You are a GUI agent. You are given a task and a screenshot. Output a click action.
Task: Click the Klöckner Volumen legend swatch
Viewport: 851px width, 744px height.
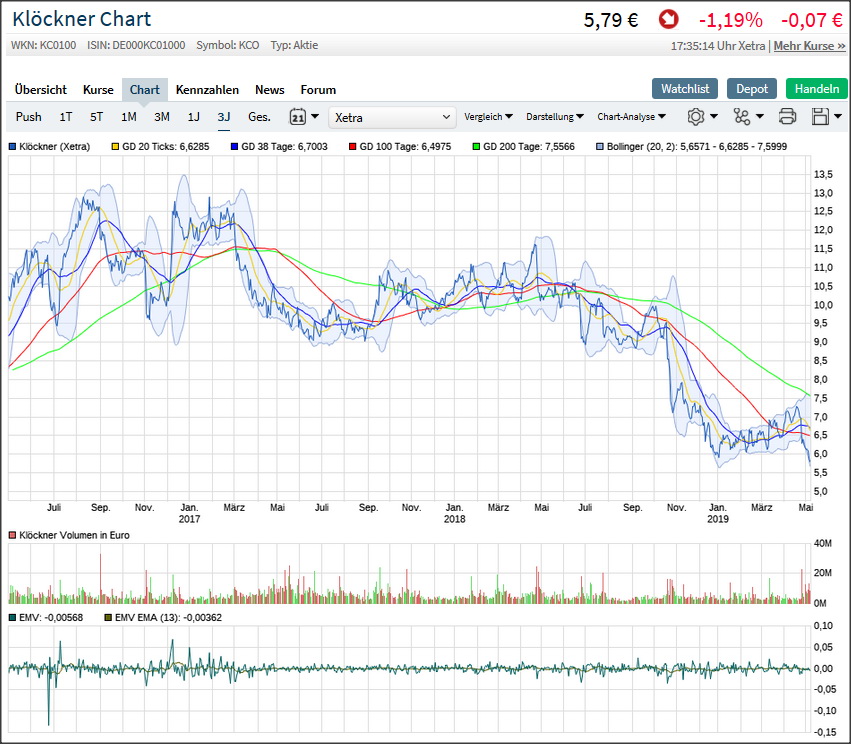tap(12, 536)
